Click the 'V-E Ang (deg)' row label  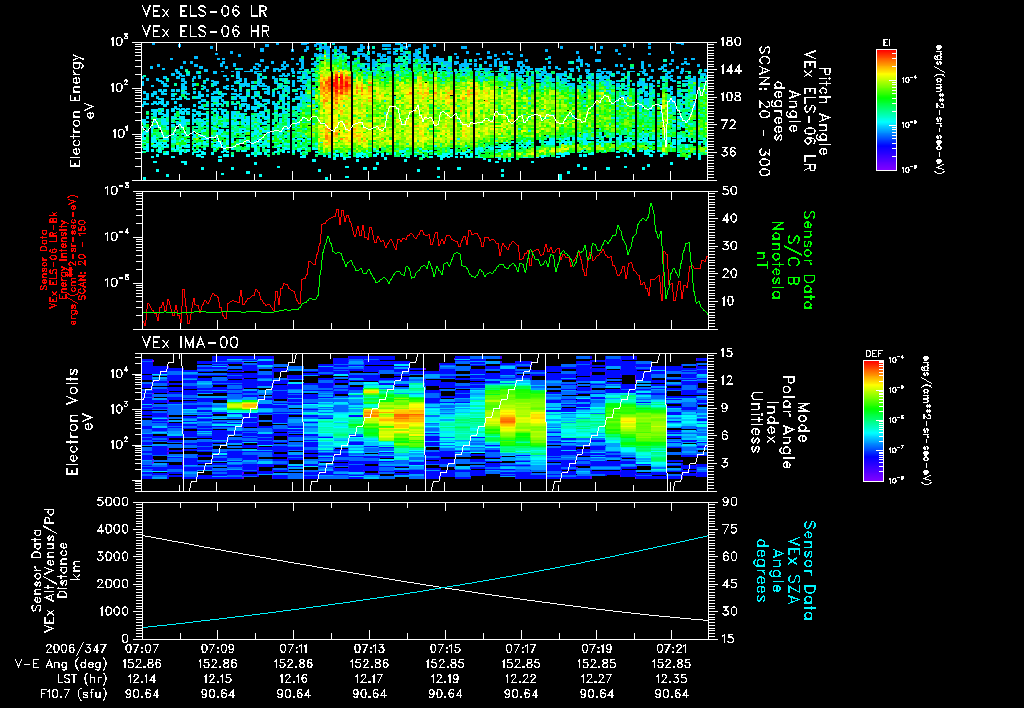[61, 664]
